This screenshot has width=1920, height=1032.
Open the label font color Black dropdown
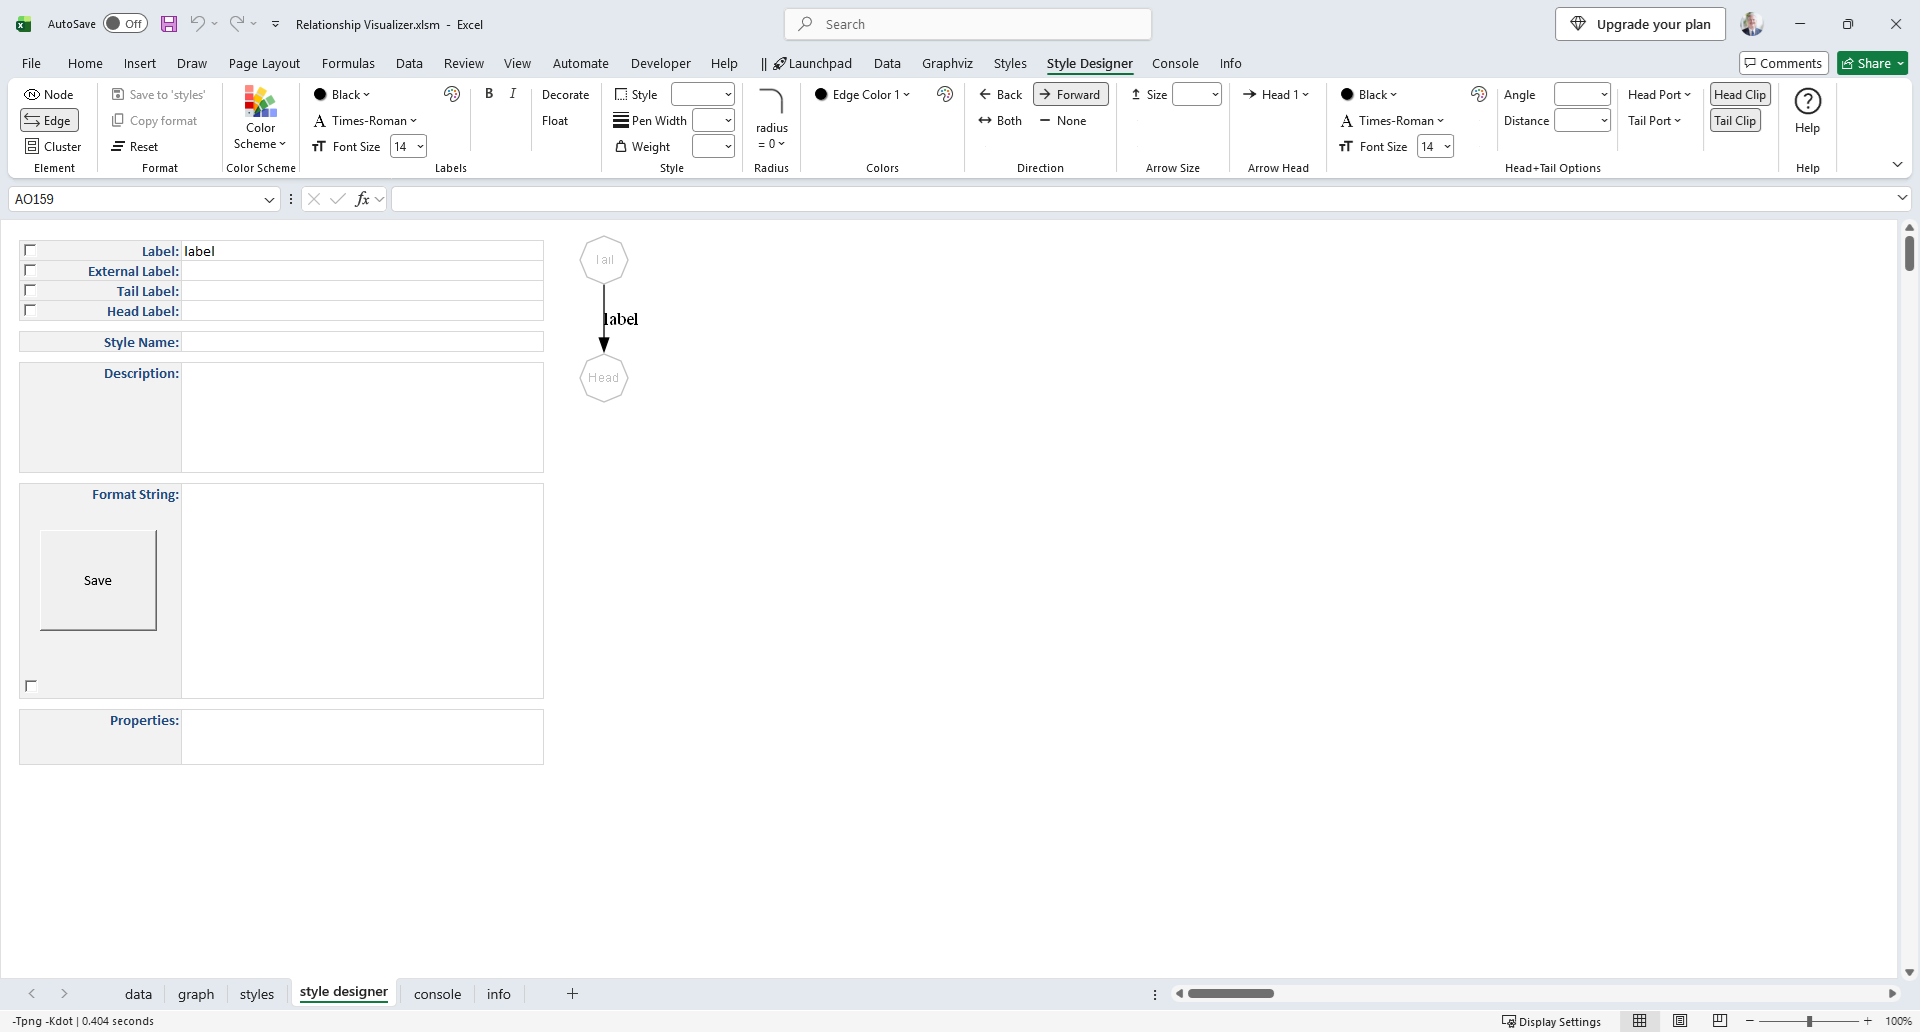pos(342,94)
